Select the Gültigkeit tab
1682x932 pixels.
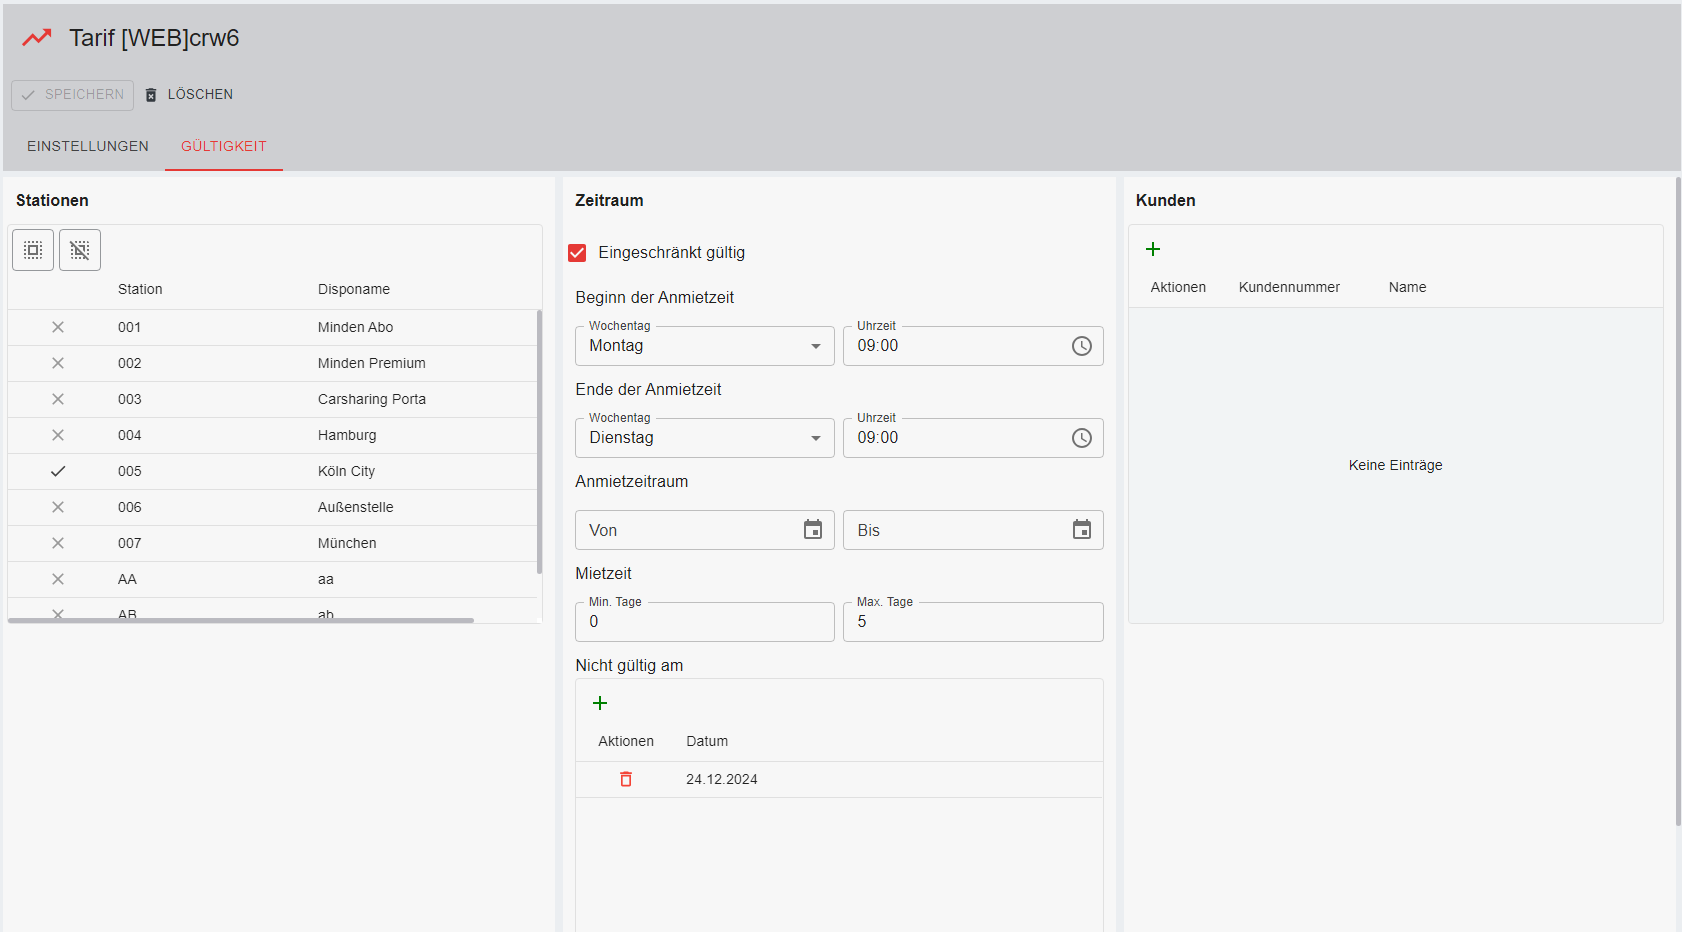pos(224,146)
